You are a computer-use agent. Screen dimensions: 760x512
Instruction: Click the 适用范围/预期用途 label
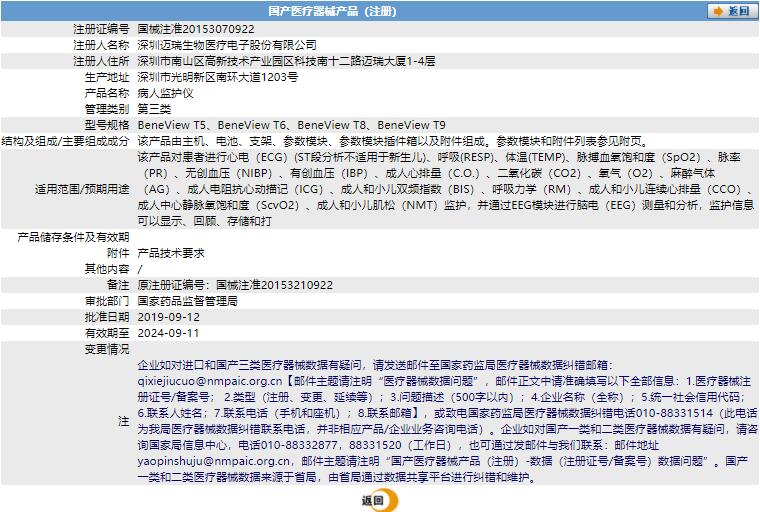click(x=82, y=189)
